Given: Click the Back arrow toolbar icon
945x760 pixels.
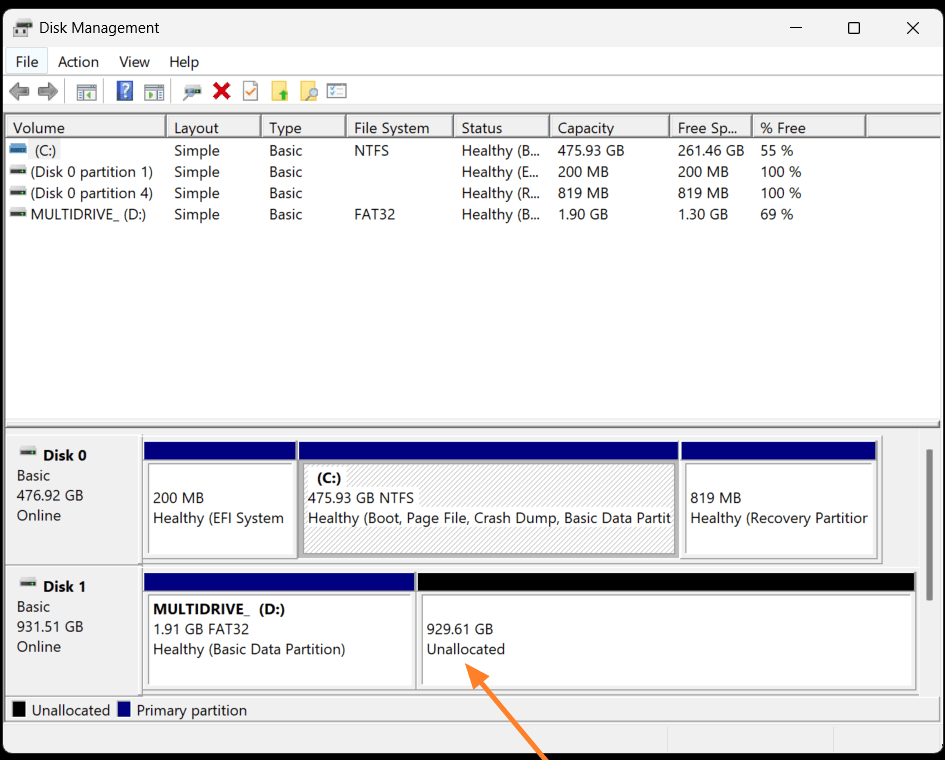Looking at the screenshot, I should point(19,92).
